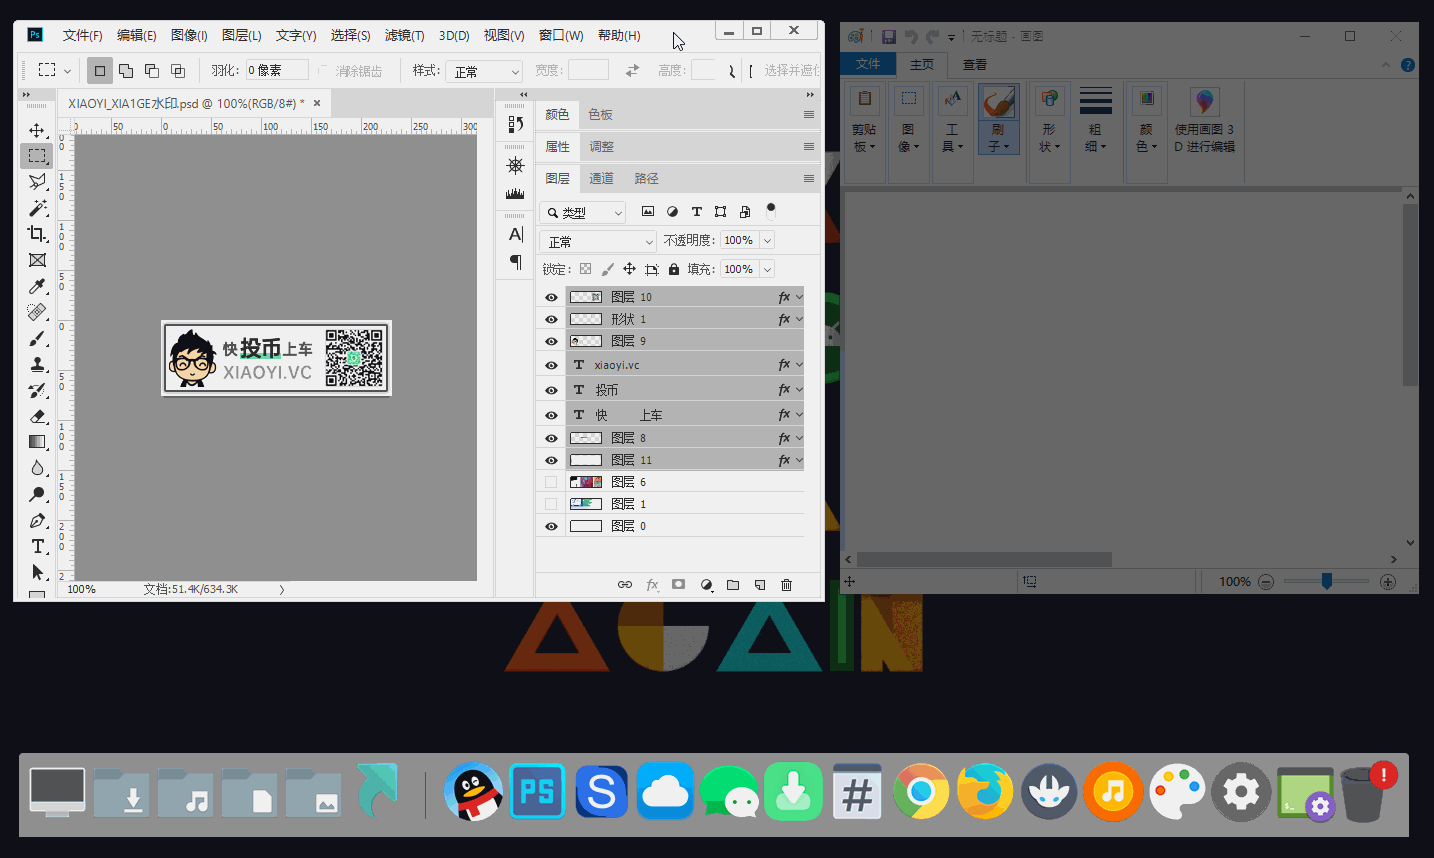
Task: Switch to the 色板 swatches tab
Action: (600, 114)
